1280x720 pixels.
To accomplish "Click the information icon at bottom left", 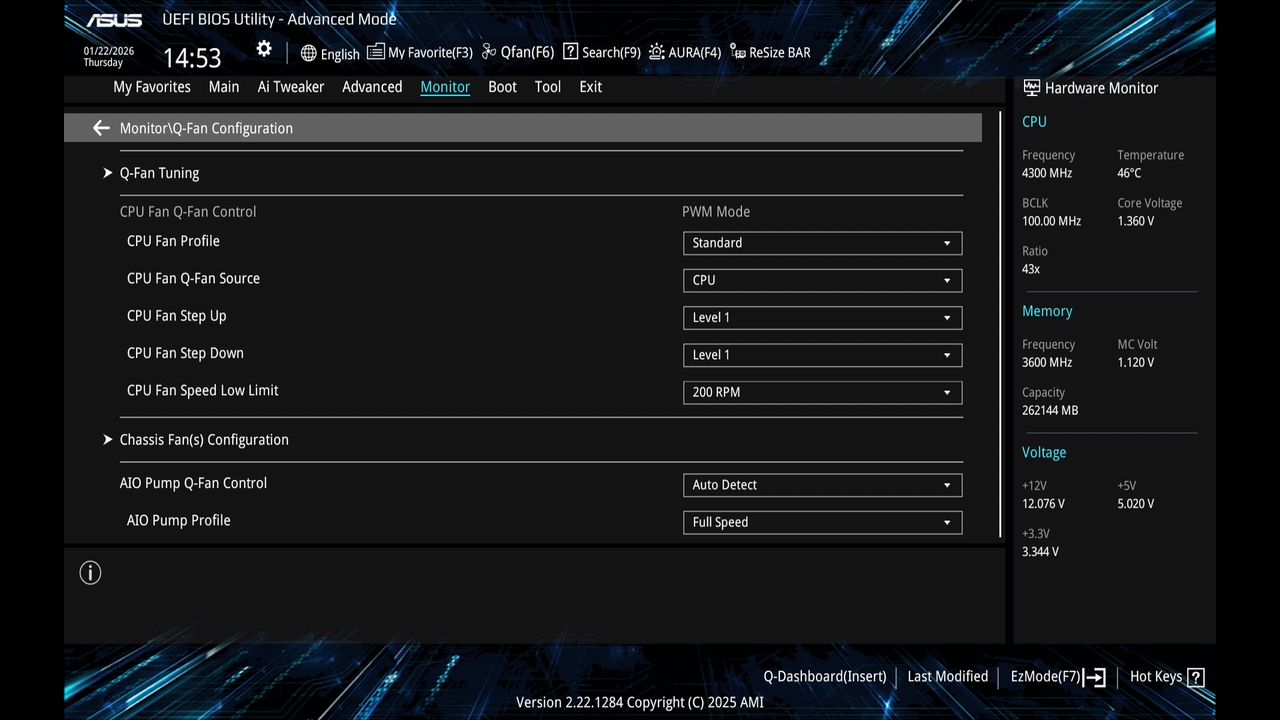I will pyautogui.click(x=90, y=572).
